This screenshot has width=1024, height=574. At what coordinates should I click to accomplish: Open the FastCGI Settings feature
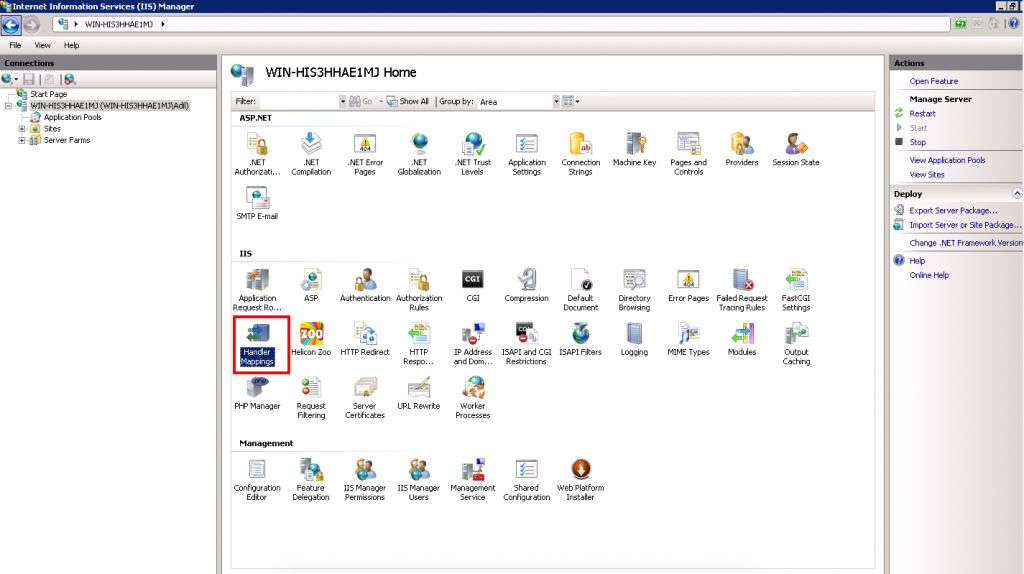pyautogui.click(x=795, y=290)
